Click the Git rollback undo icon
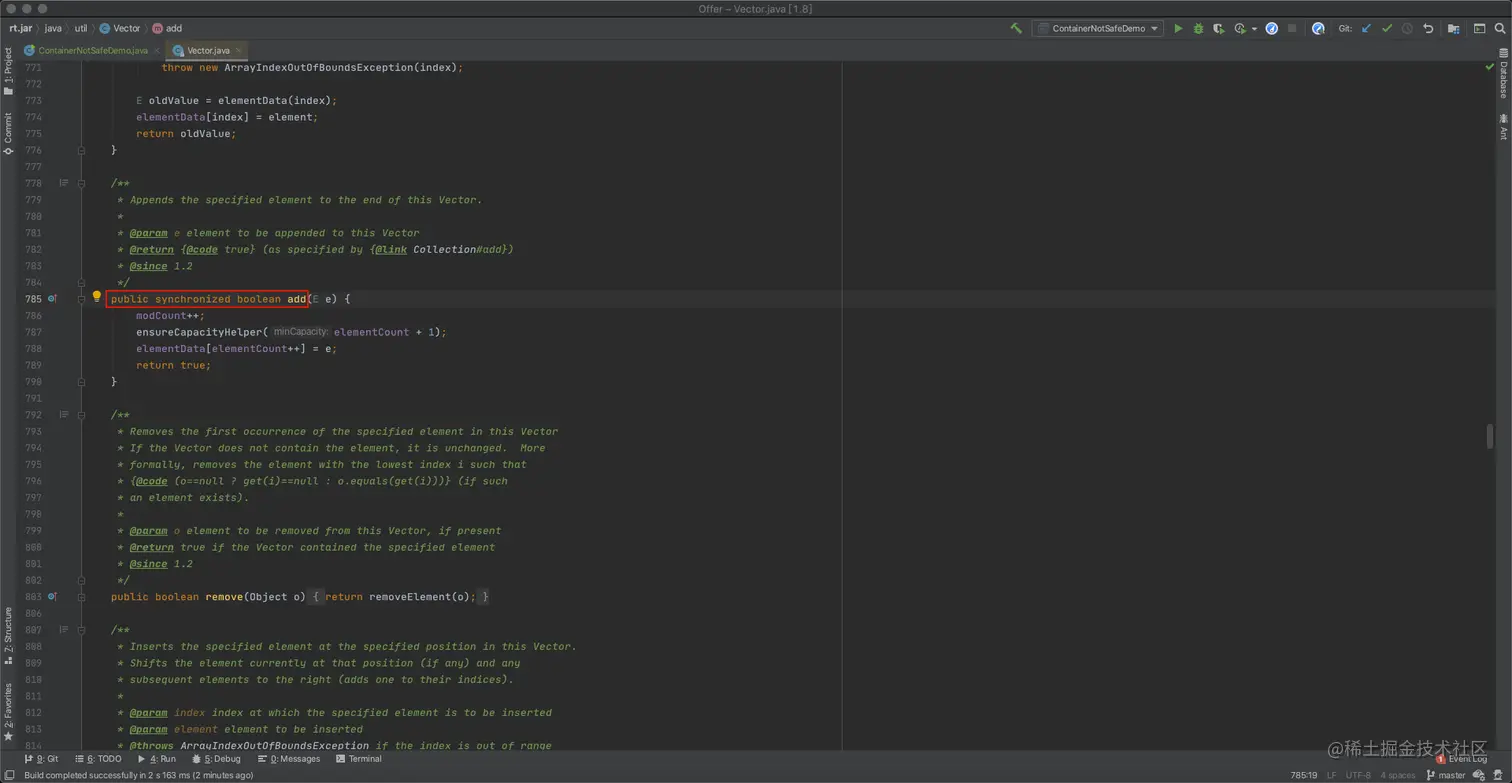The image size is (1512, 783). 1428,29
